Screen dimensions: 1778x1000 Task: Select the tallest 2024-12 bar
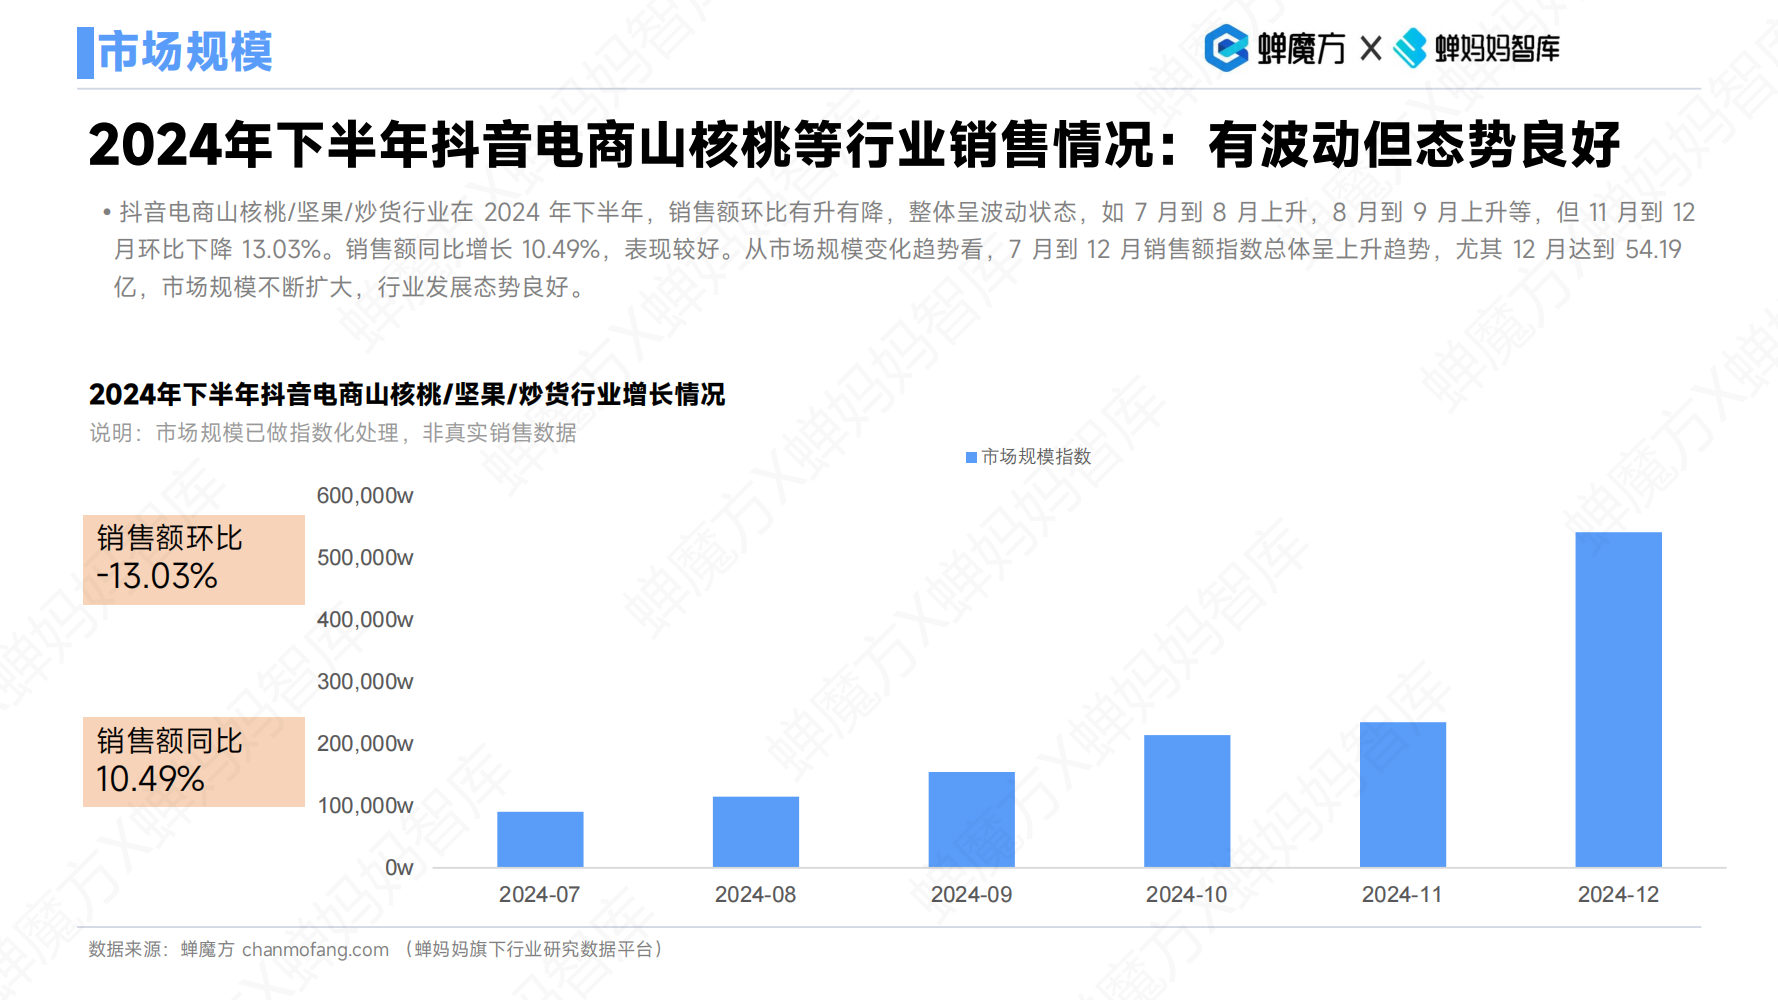(x=1619, y=699)
